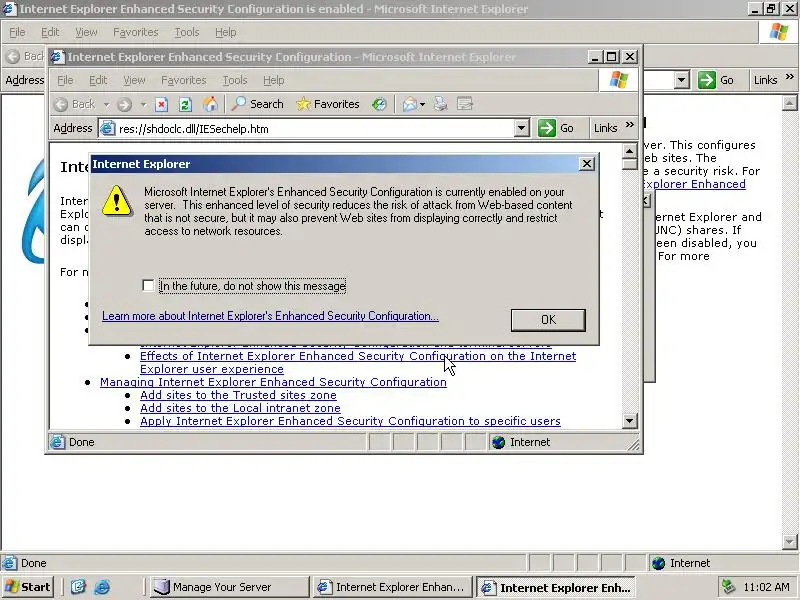Click the 'Explorer Enhanced' link in background window

[x=694, y=184]
